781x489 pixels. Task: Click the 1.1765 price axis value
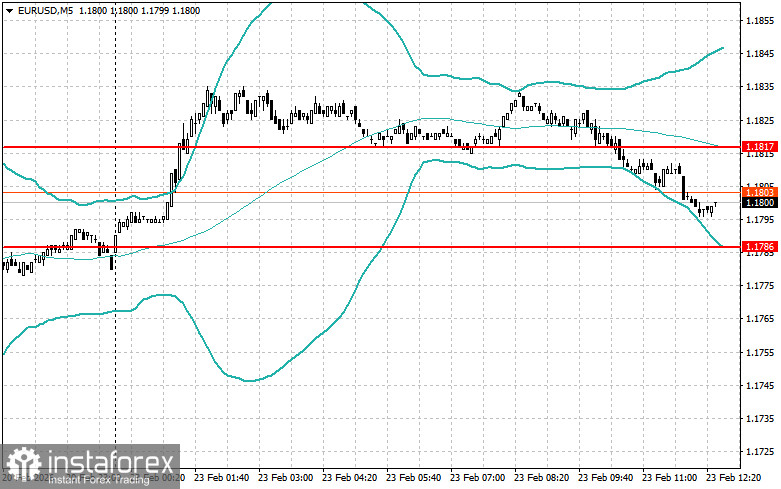pos(760,319)
